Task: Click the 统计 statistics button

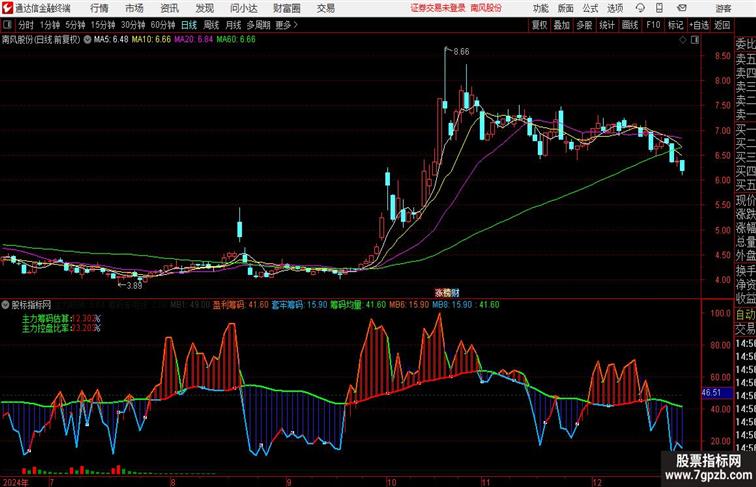Action: (x=607, y=25)
